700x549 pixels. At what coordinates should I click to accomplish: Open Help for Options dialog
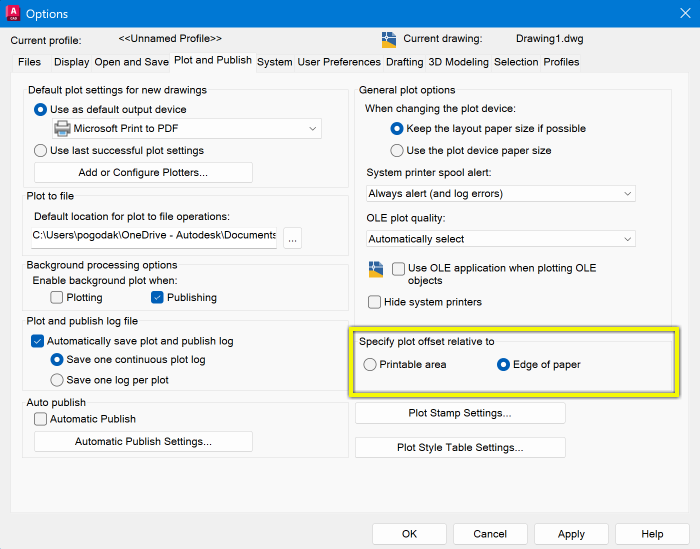[x=652, y=534]
